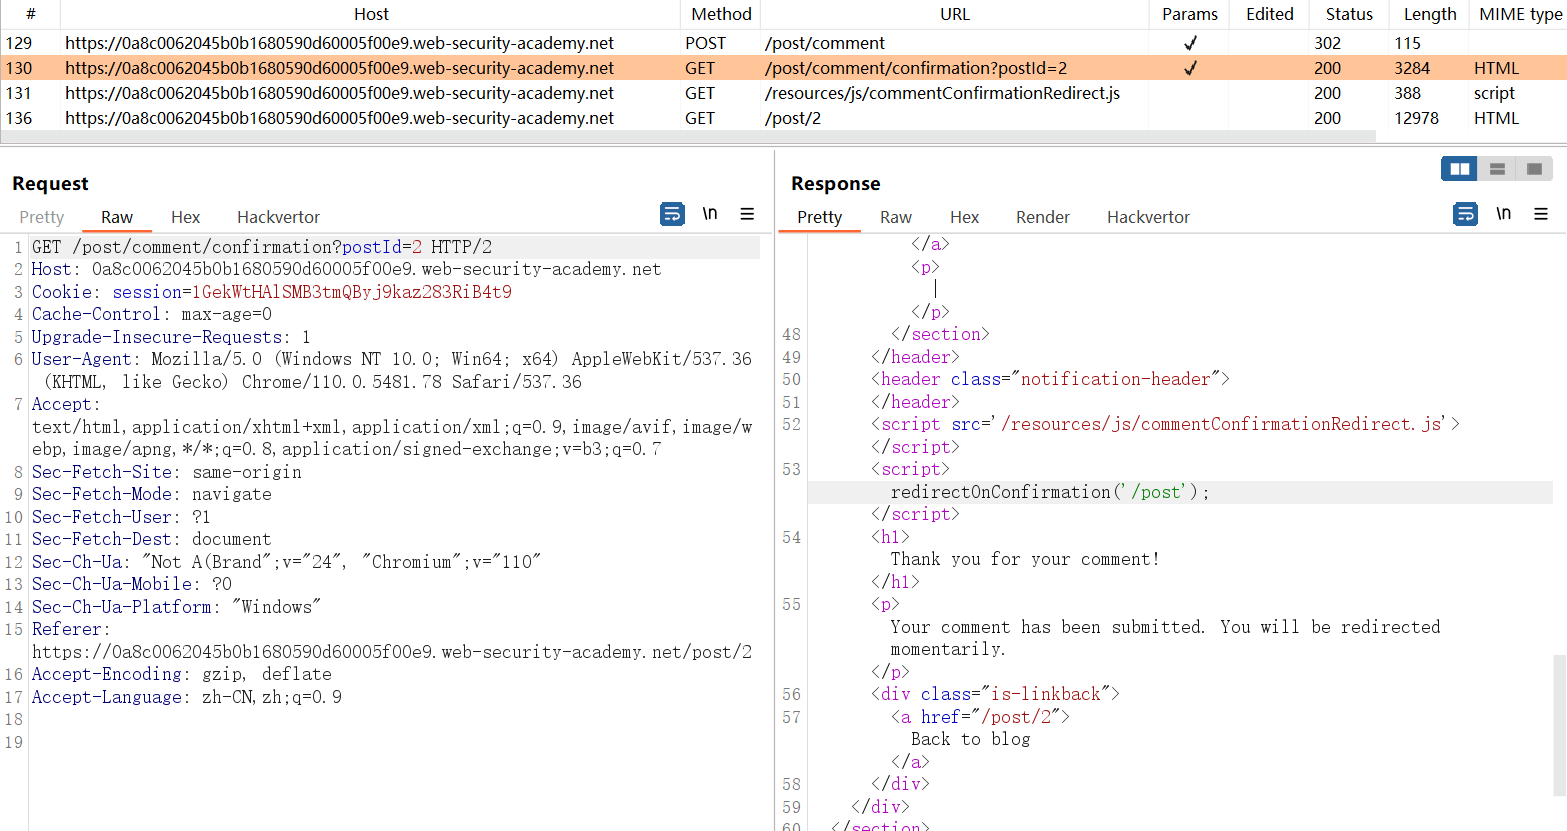Screen dimensions: 1567x831
Task: Open the Request panel hamburger menu
Action: click(747, 214)
